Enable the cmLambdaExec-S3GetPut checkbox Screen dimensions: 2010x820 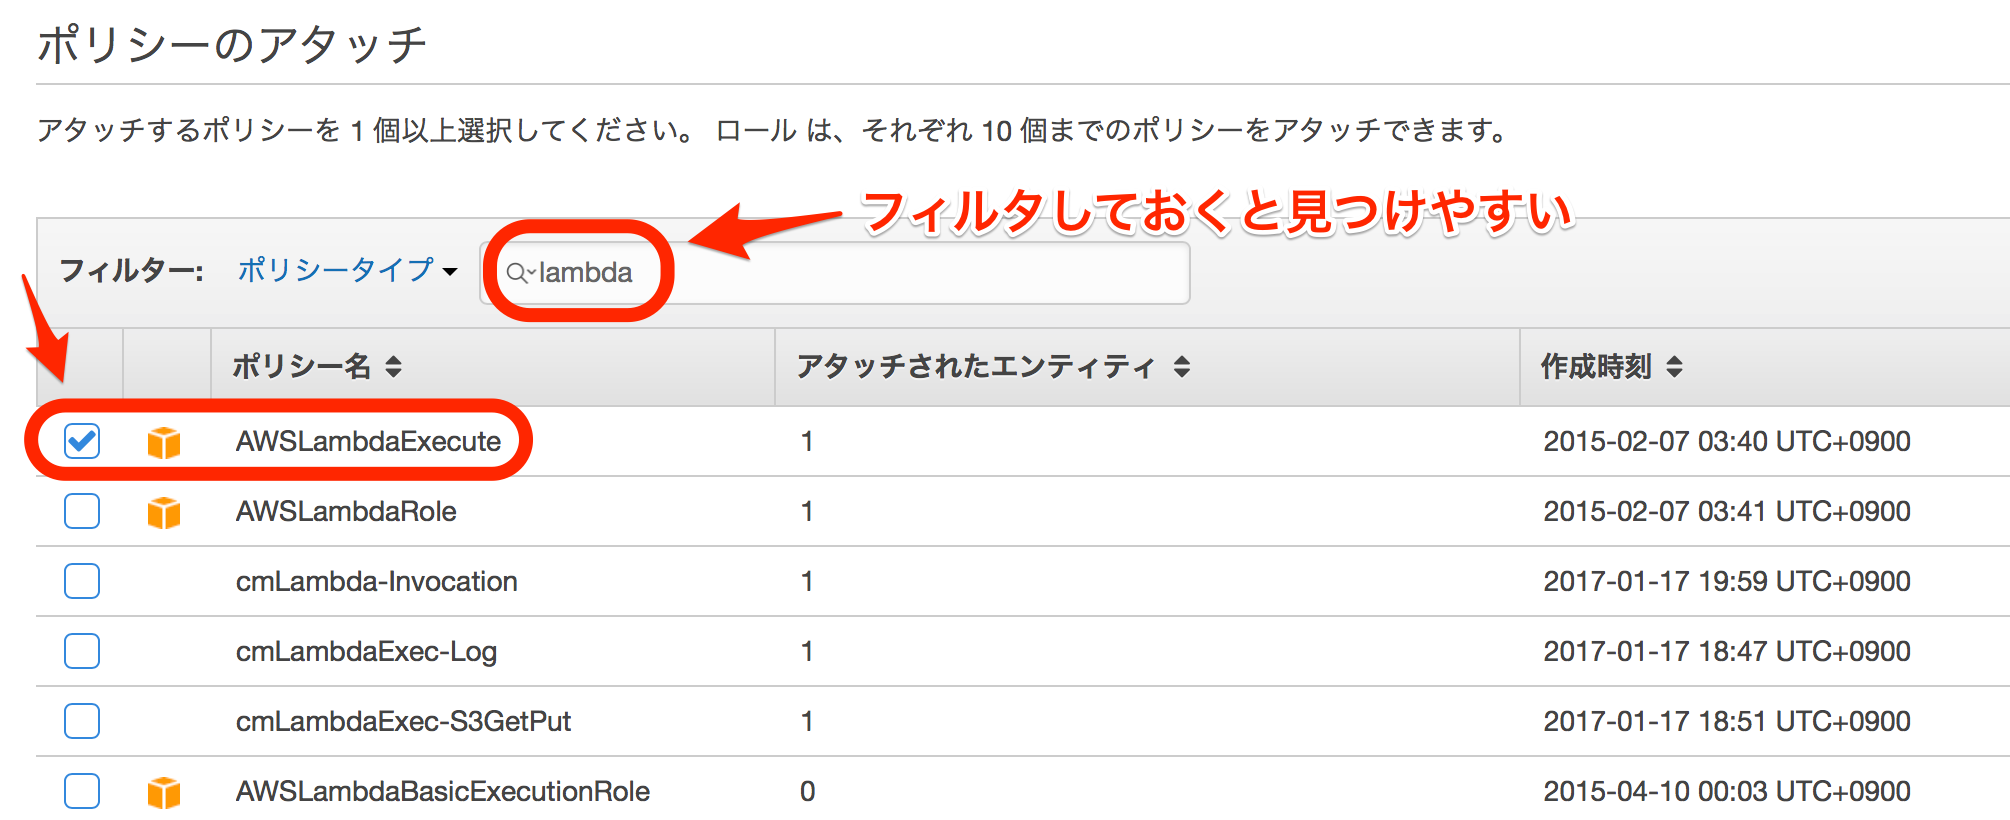point(82,721)
